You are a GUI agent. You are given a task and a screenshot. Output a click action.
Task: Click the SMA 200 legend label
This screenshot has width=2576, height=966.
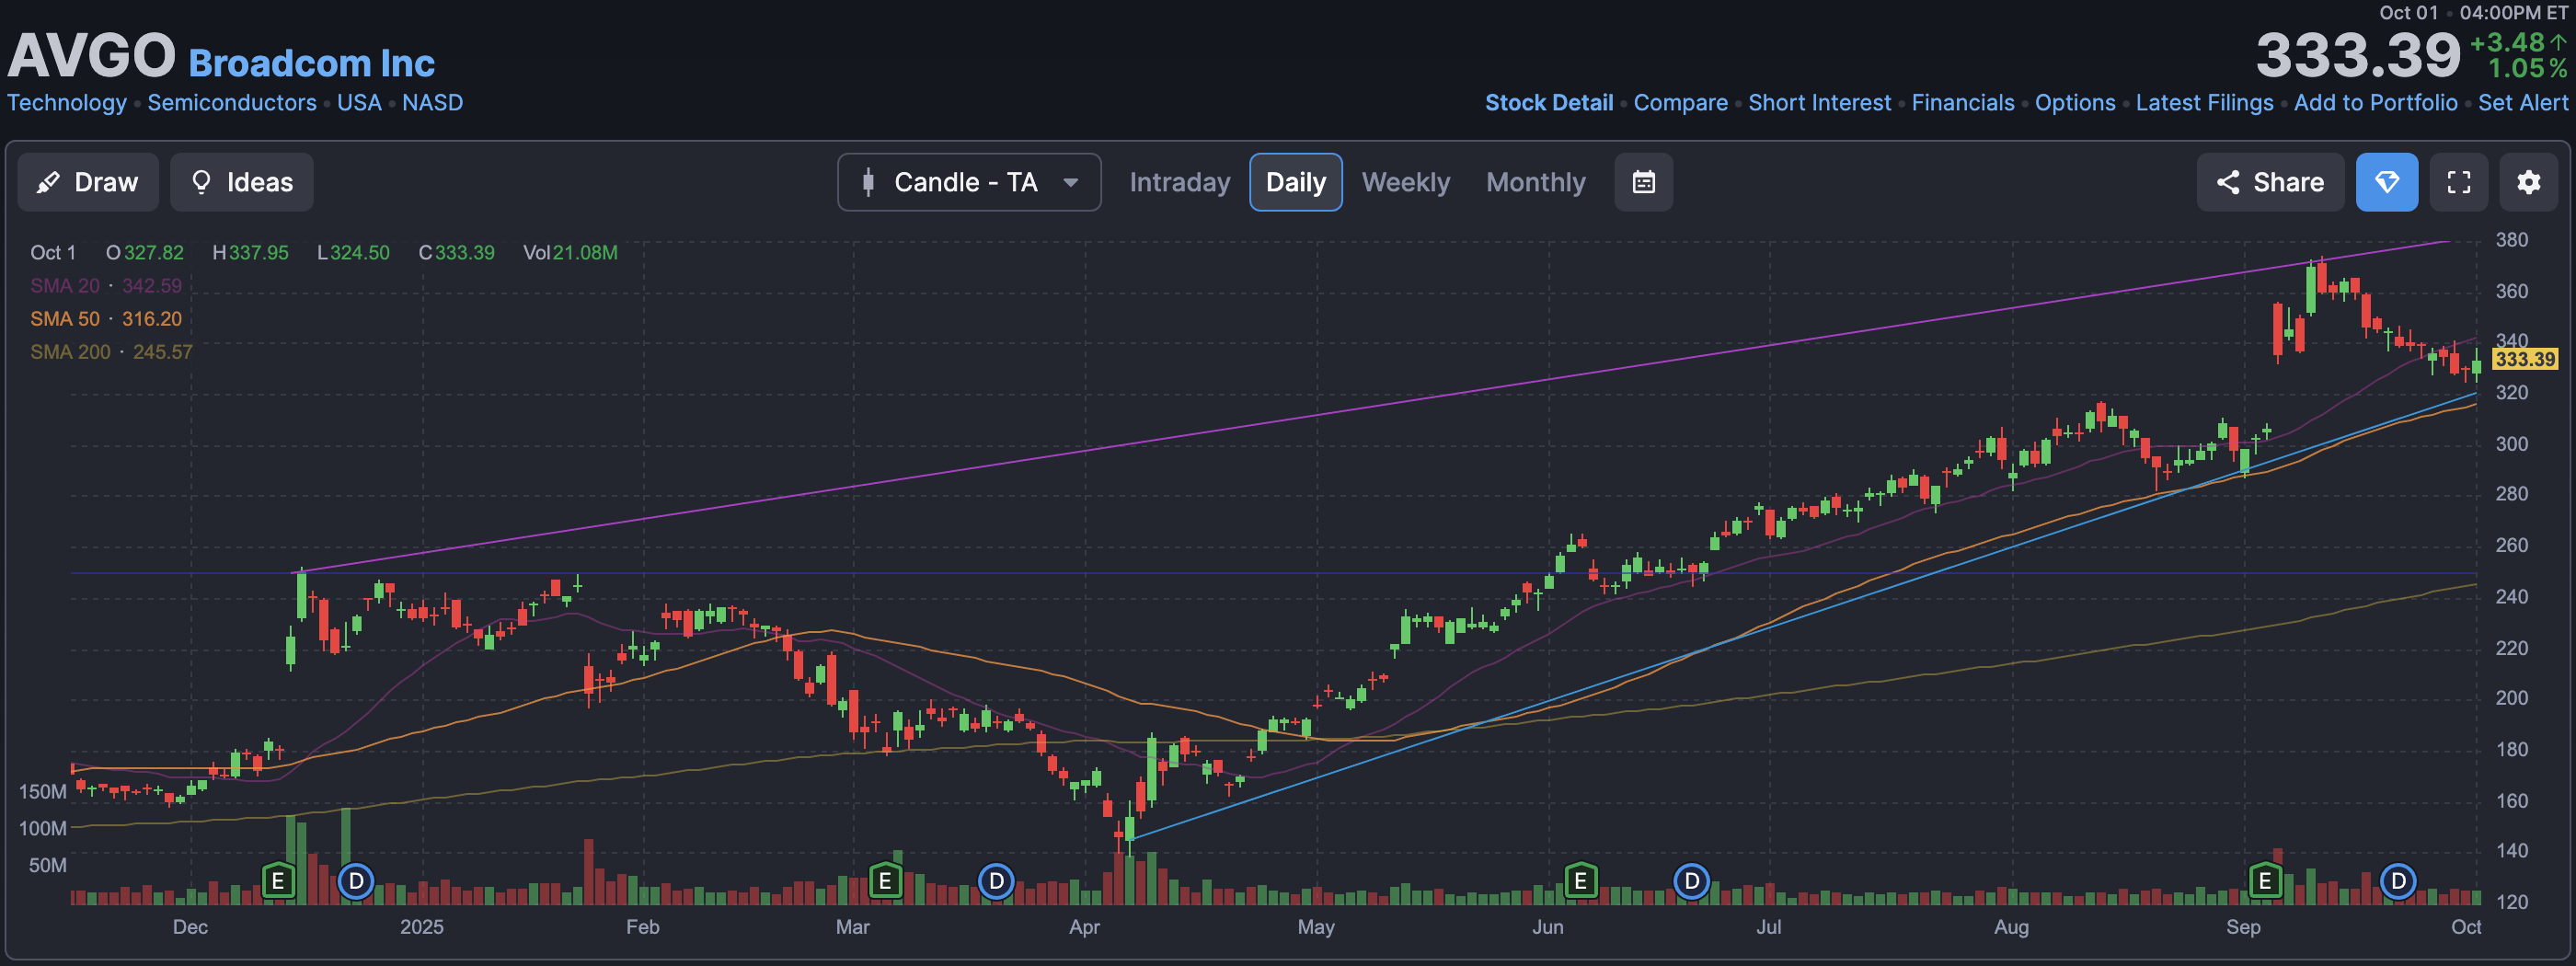pos(70,352)
